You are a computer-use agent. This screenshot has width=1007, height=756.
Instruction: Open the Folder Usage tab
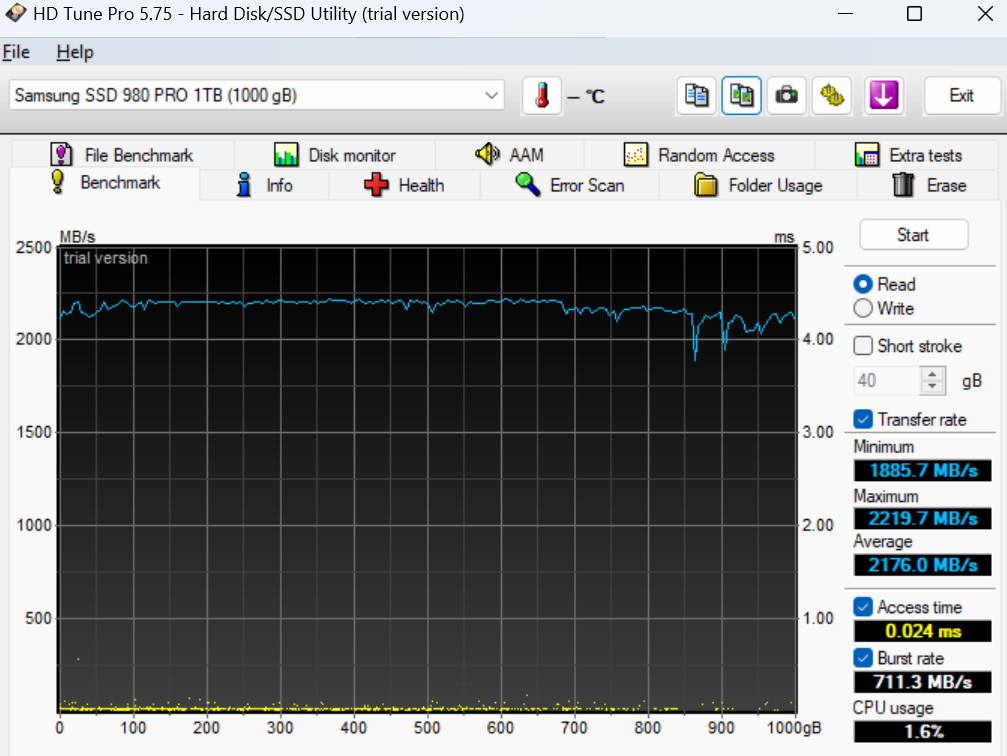pos(758,185)
